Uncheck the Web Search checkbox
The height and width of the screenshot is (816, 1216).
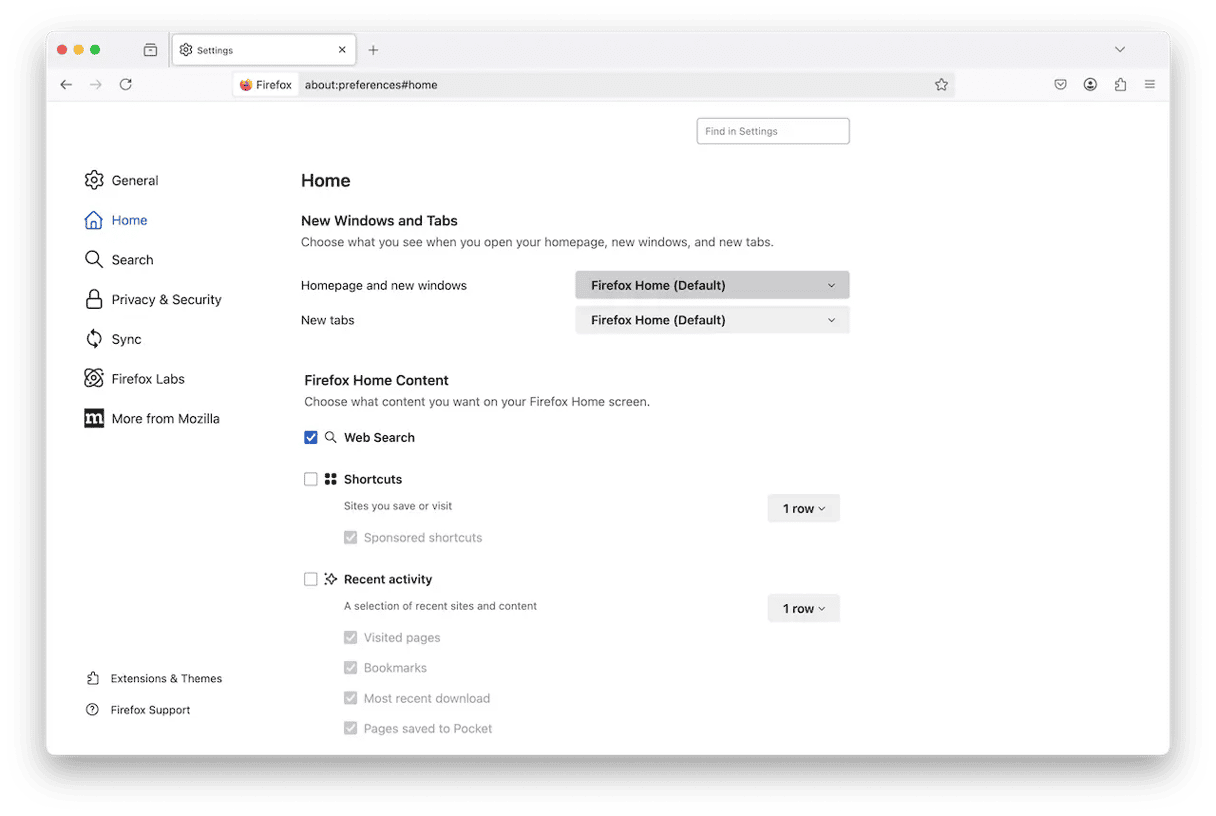click(x=311, y=438)
